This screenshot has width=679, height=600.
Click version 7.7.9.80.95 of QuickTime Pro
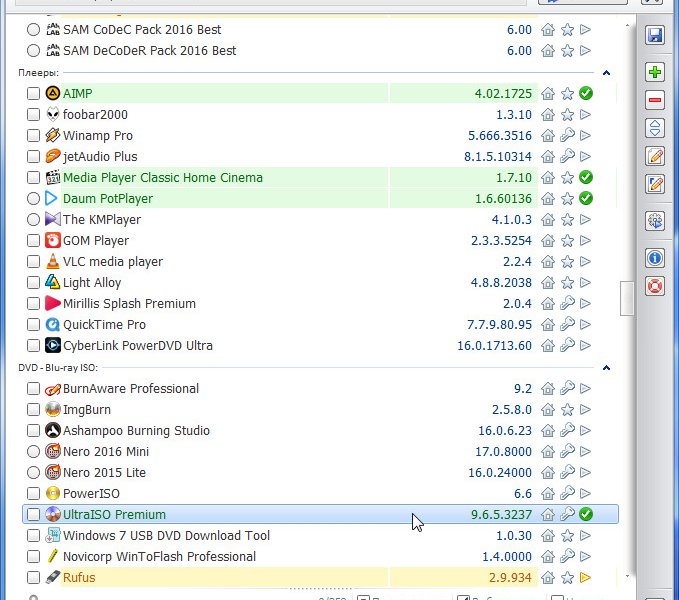pyautogui.click(x=499, y=325)
